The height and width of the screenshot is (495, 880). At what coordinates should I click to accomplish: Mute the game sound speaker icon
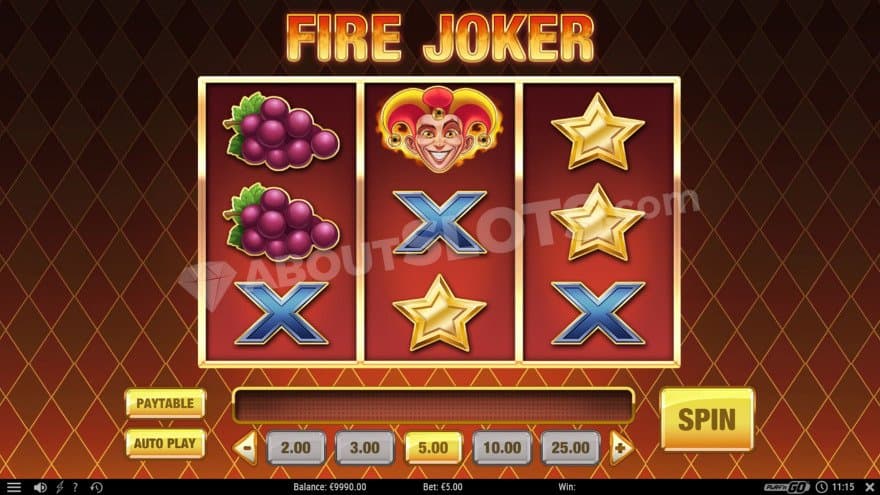coord(40,487)
